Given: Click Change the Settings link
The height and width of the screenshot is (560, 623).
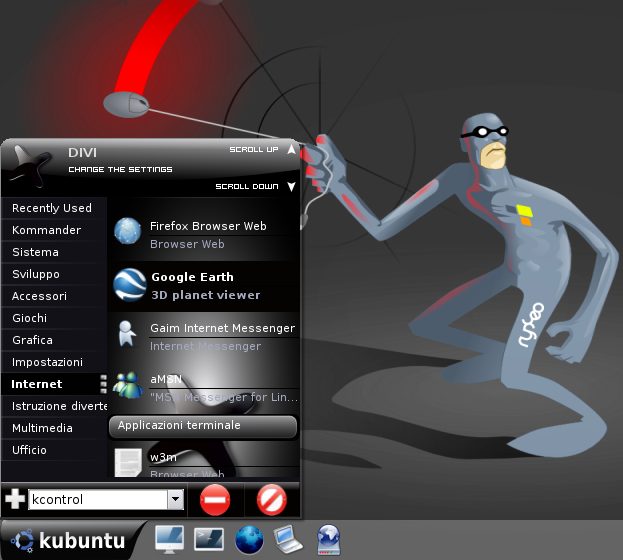Looking at the screenshot, I should pyautogui.click(x=120, y=170).
